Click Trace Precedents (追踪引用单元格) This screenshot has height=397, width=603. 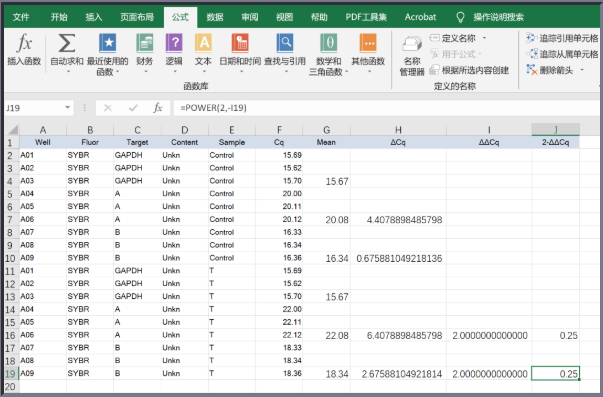click(562, 38)
